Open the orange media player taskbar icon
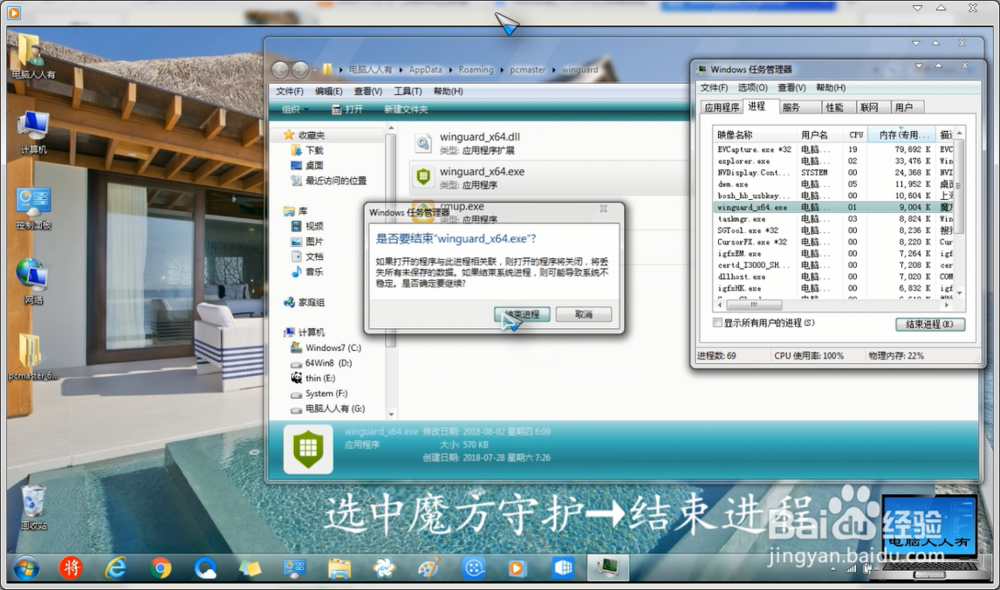Screen dimensions: 1000x590 (517, 568)
